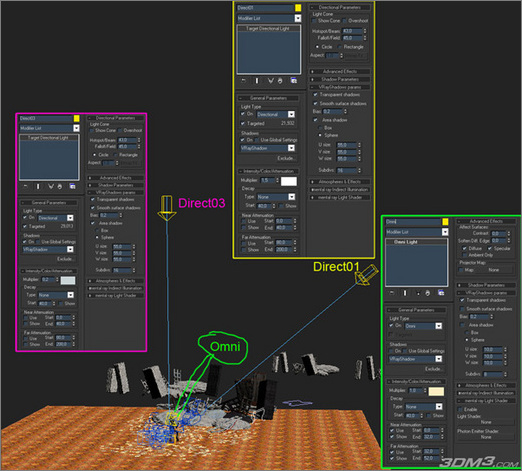The width and height of the screenshot is (522, 471).
Task: Click Make Unique icon in Direct03 panel
Action: (x=50, y=186)
